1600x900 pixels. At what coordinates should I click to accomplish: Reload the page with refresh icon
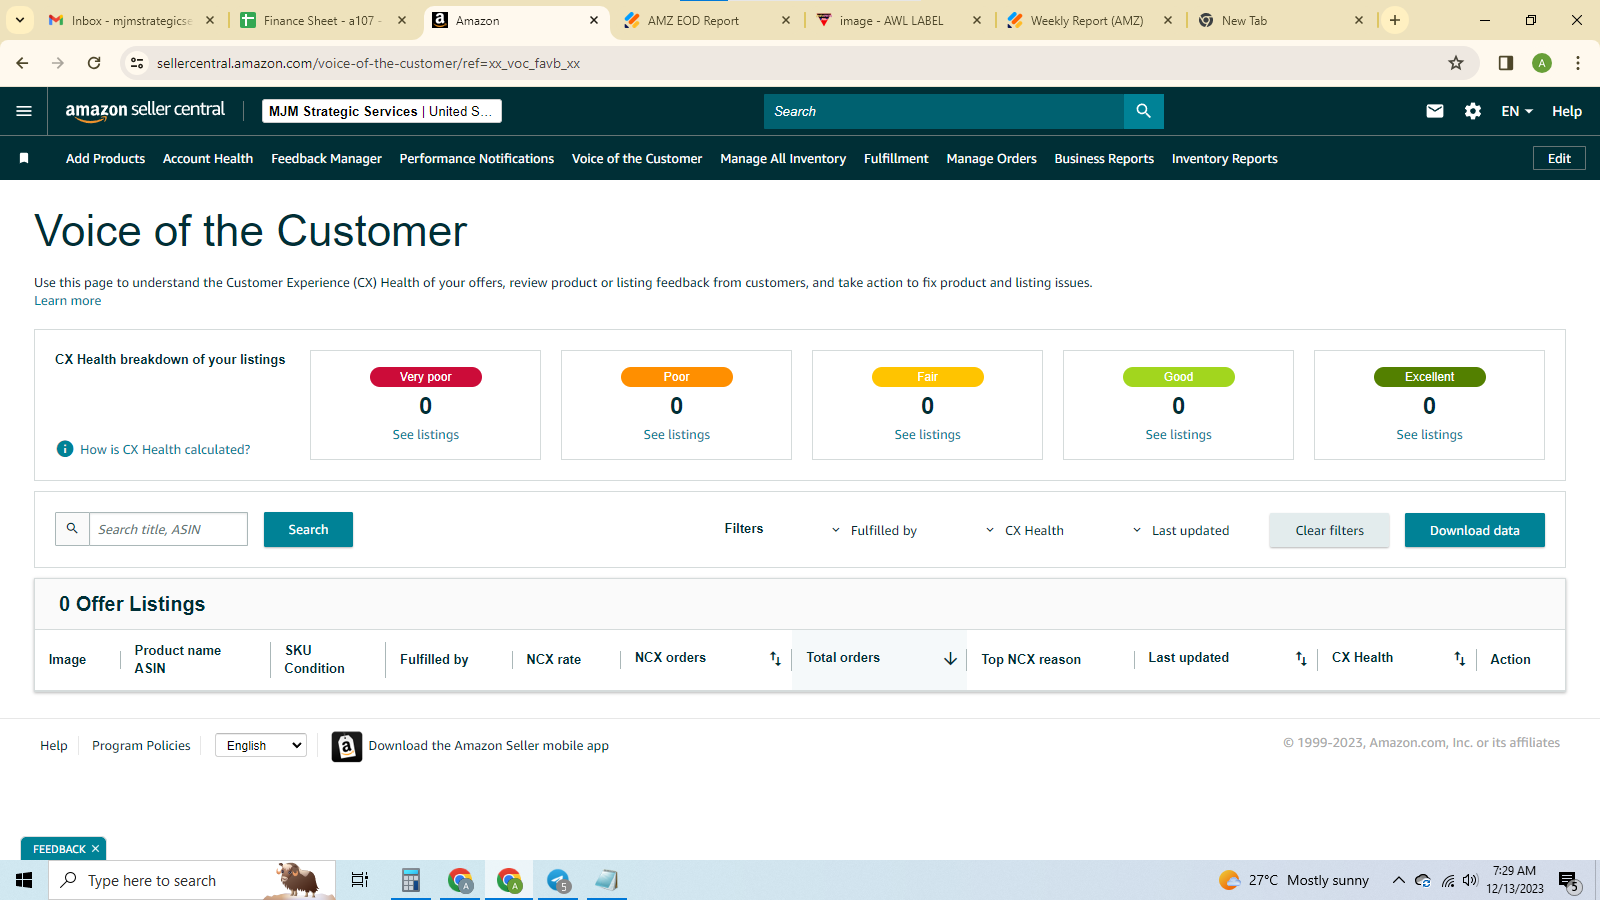click(x=94, y=63)
